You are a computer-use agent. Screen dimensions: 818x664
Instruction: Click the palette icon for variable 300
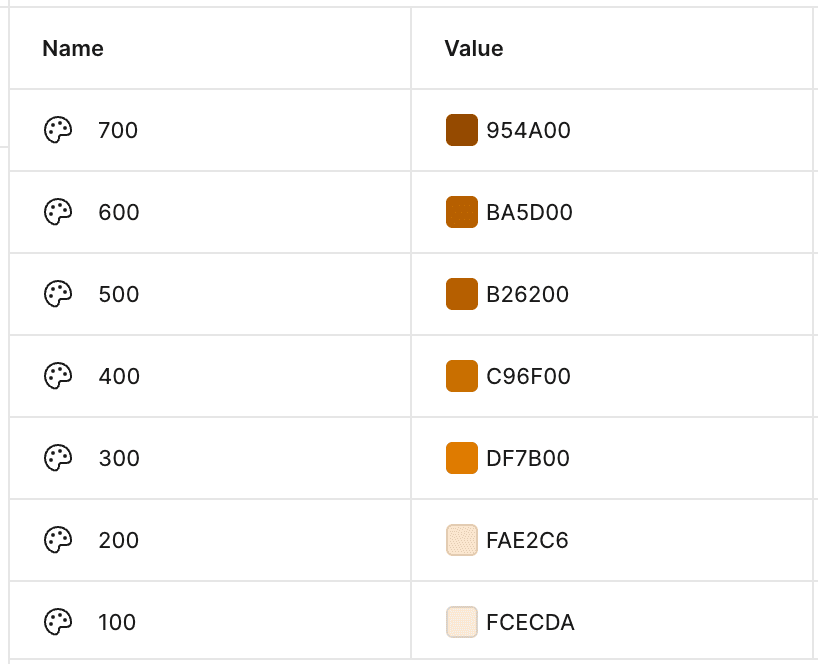point(58,458)
